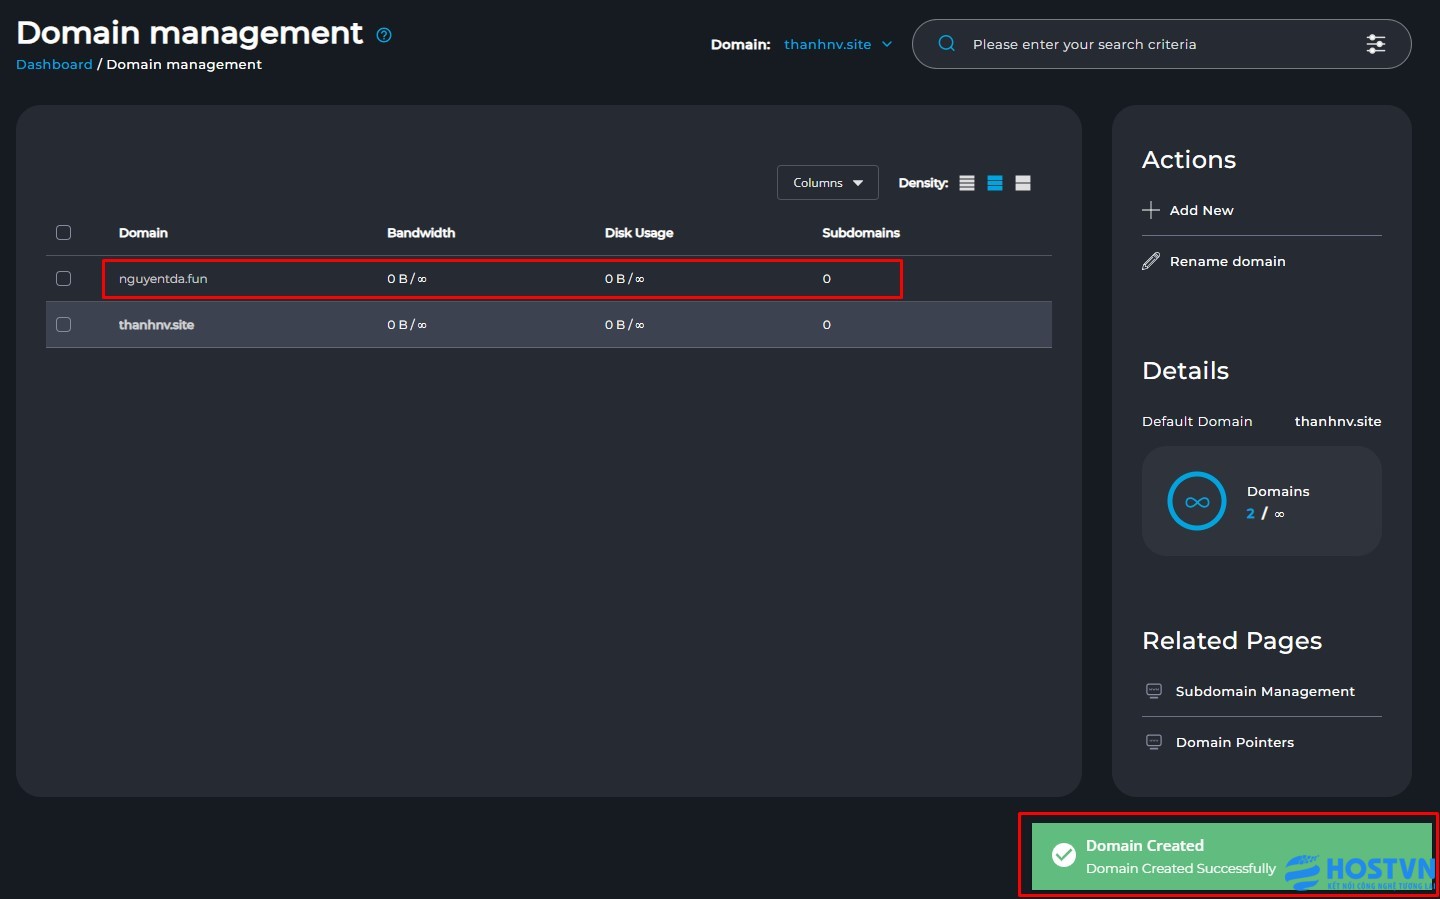Open the Columns dropdown
The height and width of the screenshot is (899, 1440).
coord(827,183)
